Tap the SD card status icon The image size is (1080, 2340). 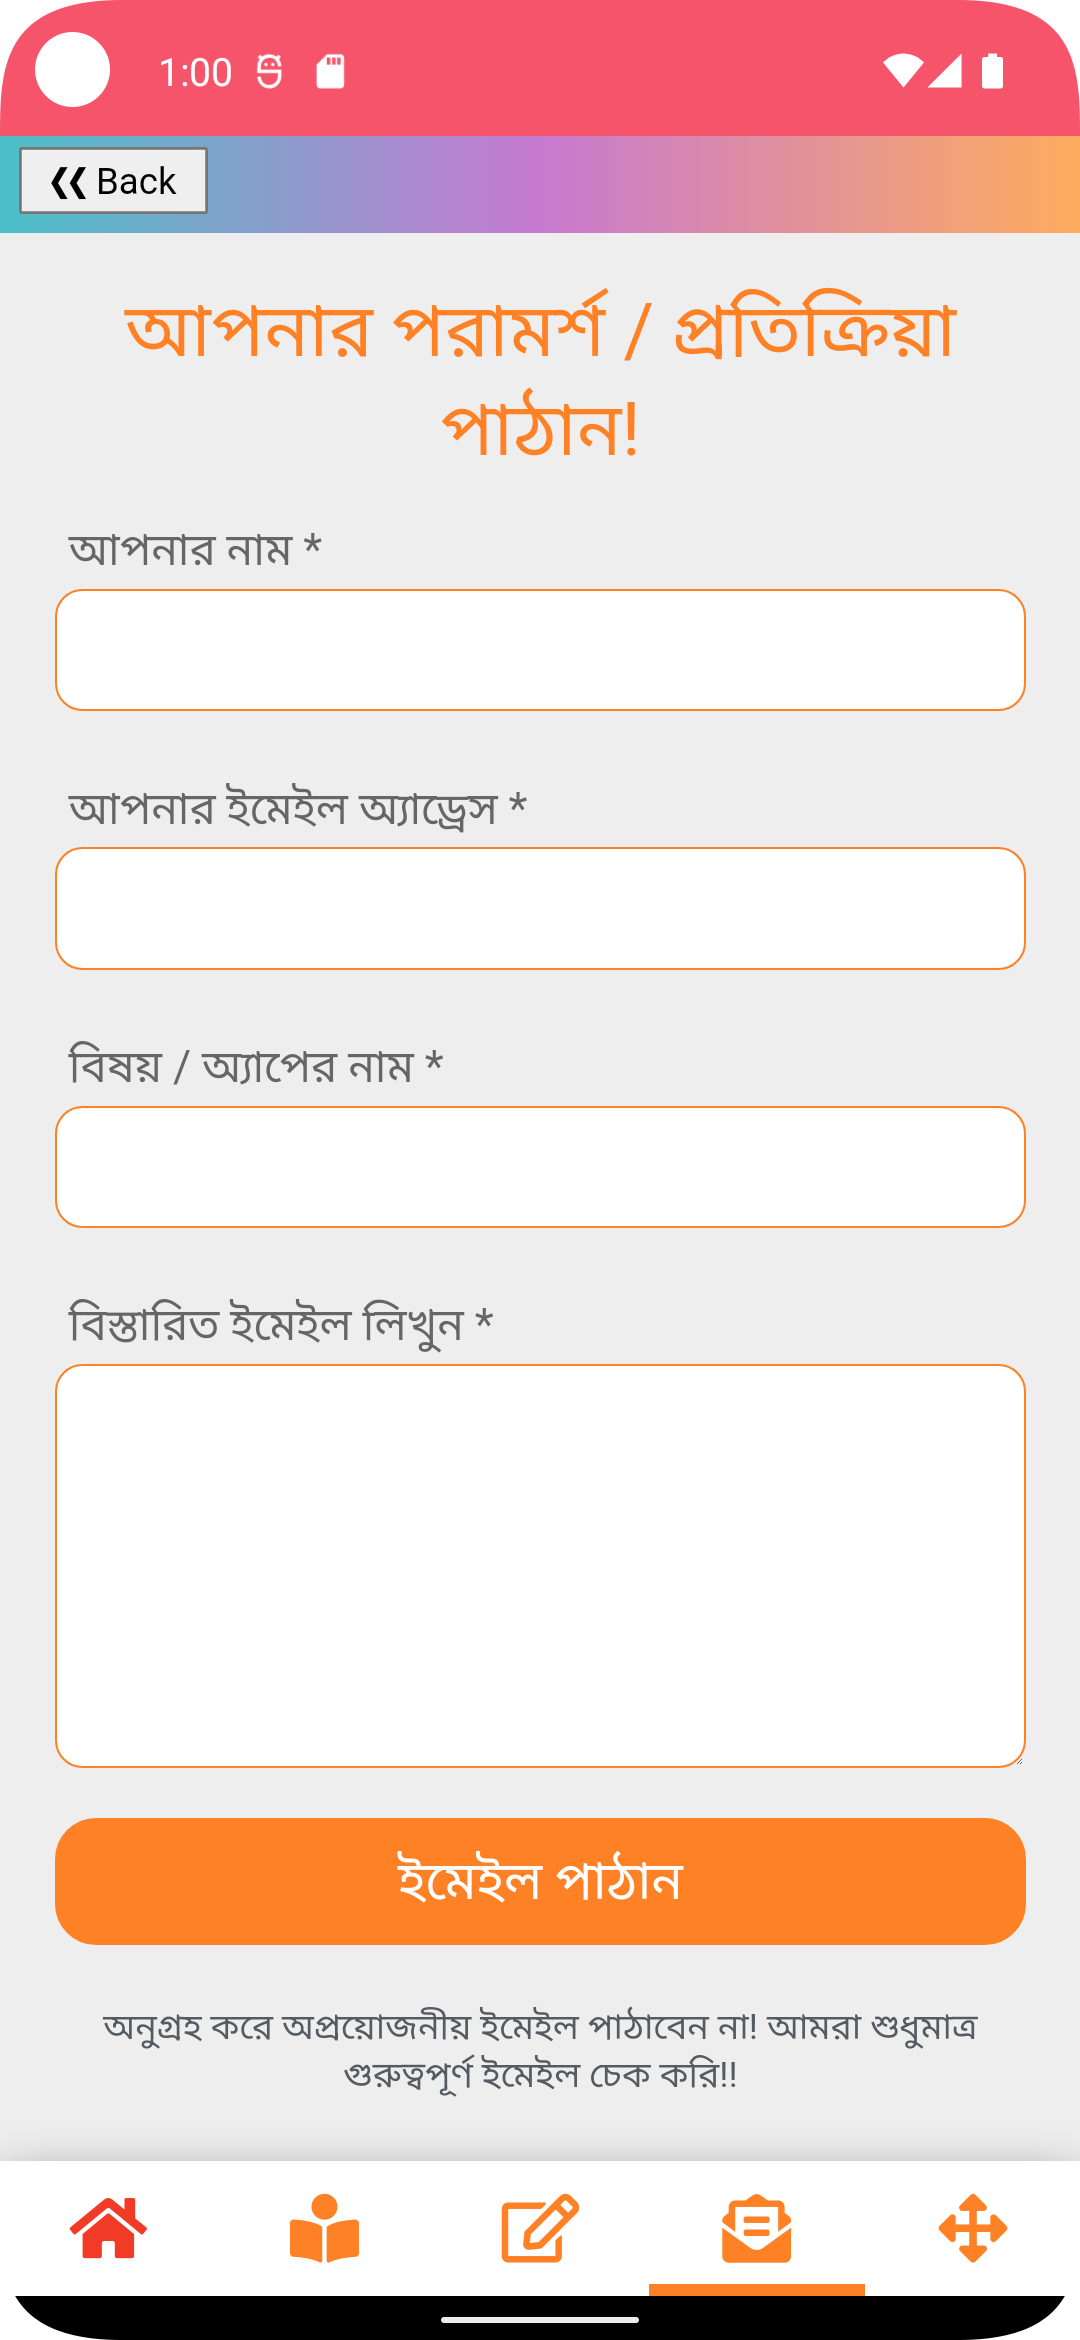click(x=330, y=72)
